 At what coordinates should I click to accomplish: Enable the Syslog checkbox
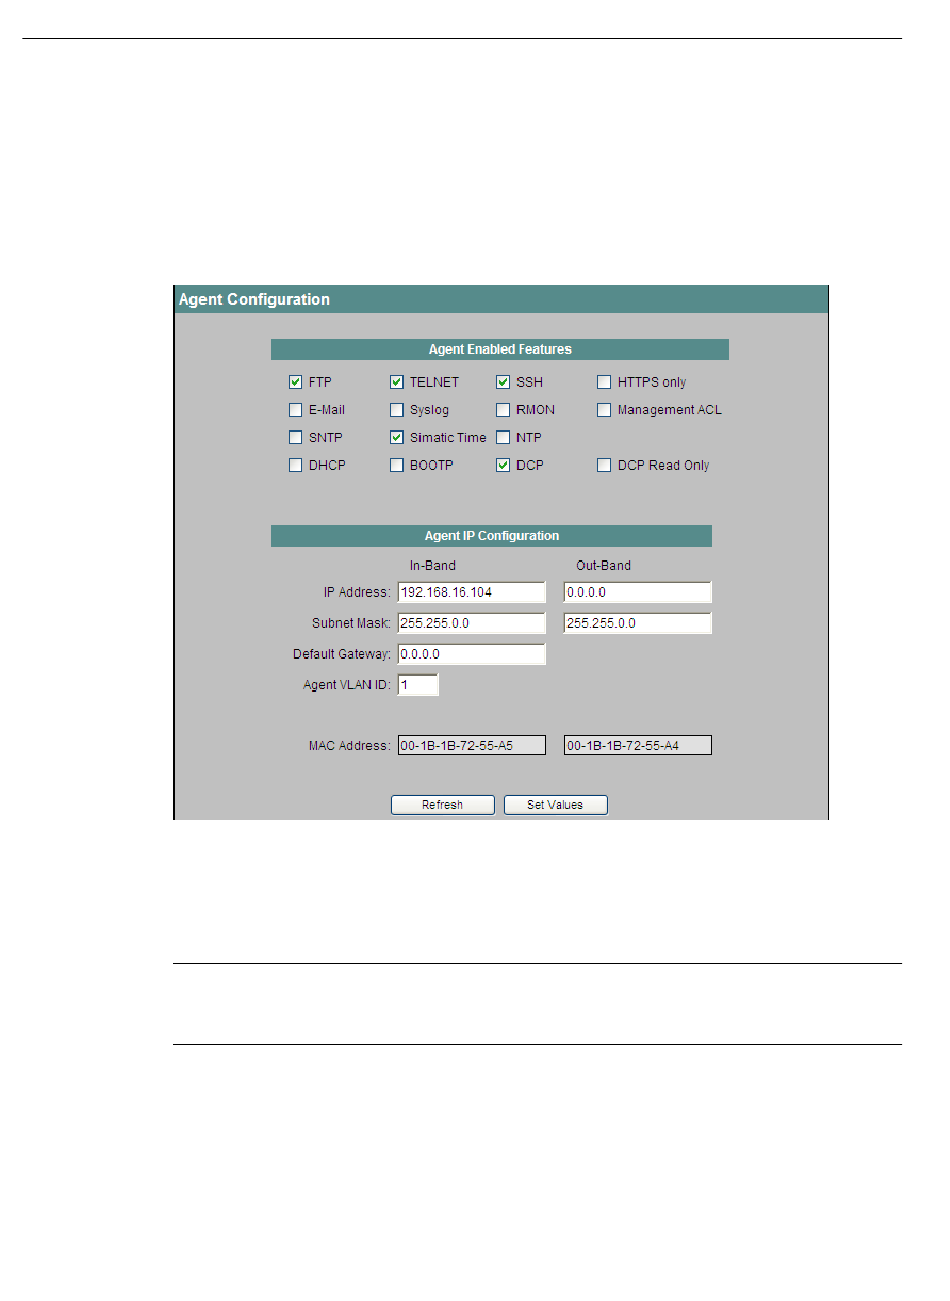point(397,410)
